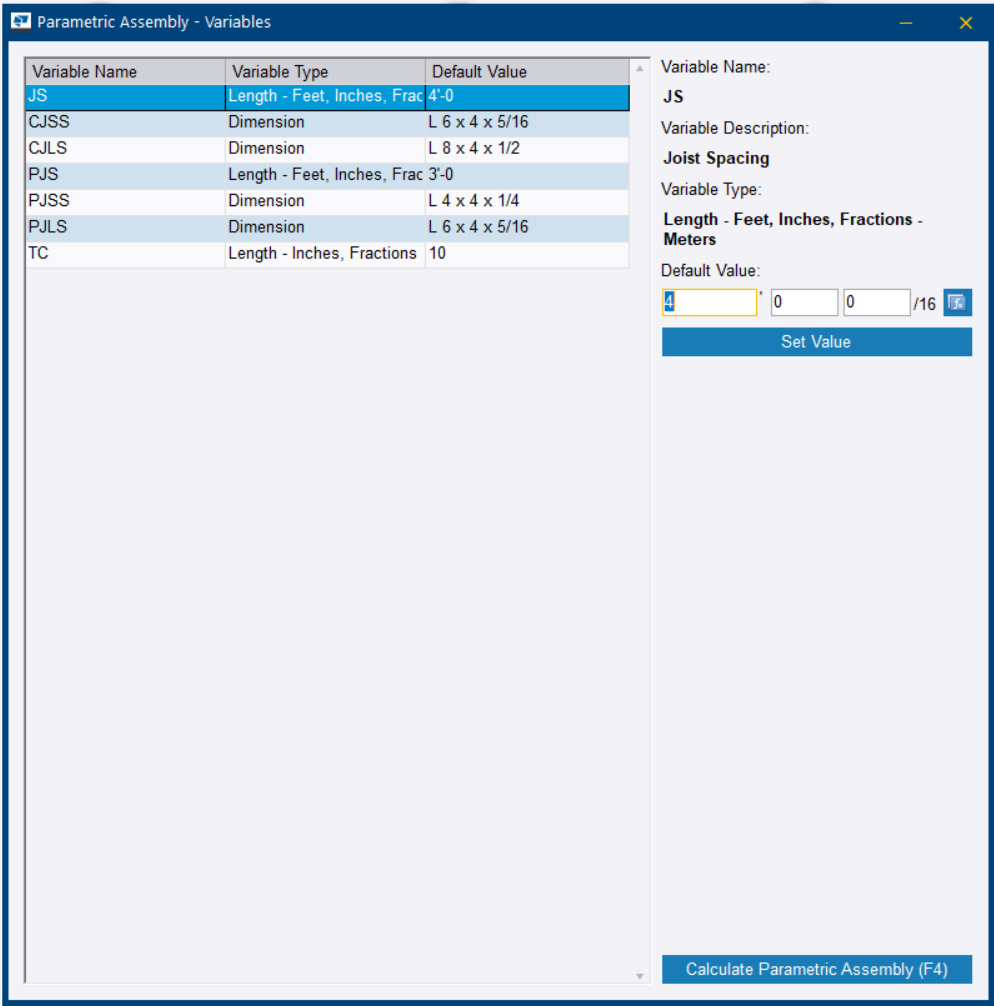The width and height of the screenshot is (994, 1006).
Task: Select the PJS variable row
Action: pos(327,175)
